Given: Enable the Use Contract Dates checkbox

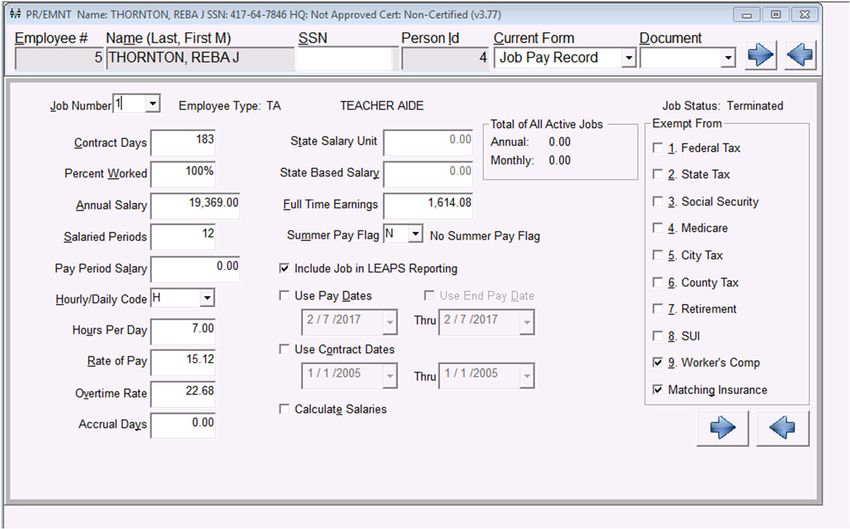Looking at the screenshot, I should (x=285, y=350).
